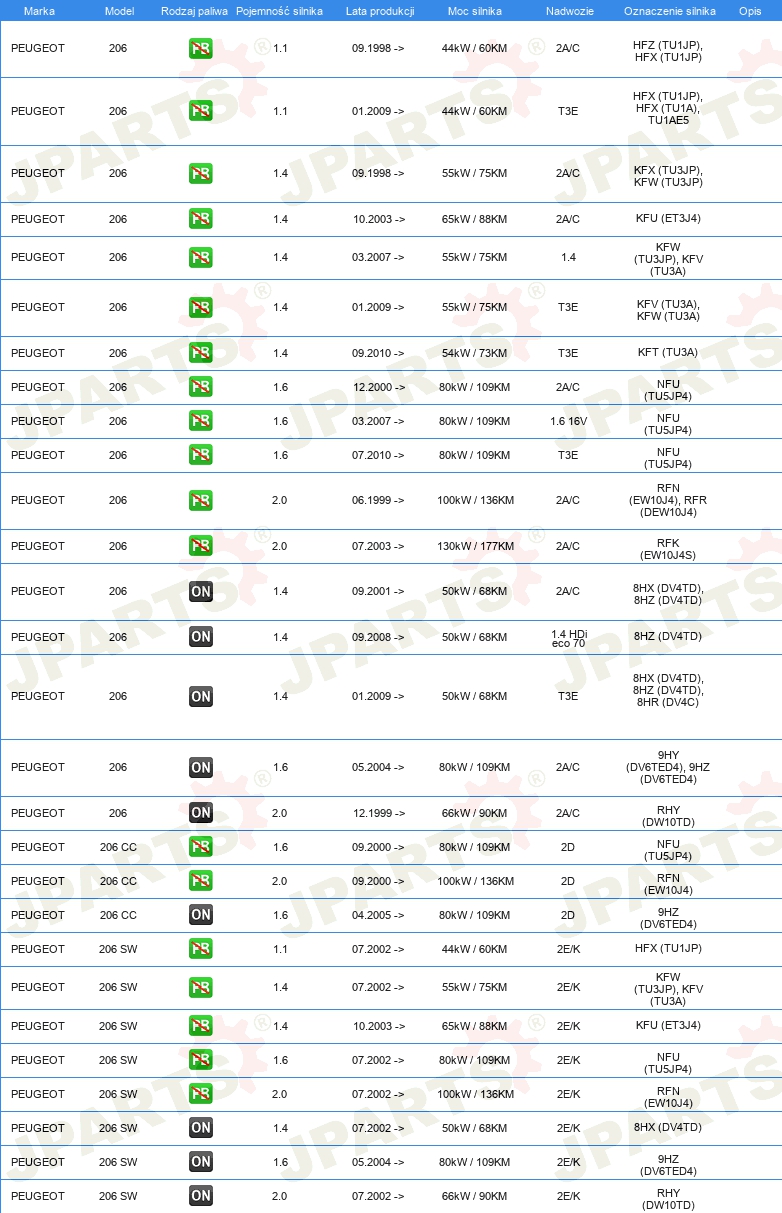Image resolution: width=782 pixels, height=1213 pixels.
Task: Select diesel ON icon in 206 2.0 12.1999 row
Action: pyautogui.click(x=201, y=813)
